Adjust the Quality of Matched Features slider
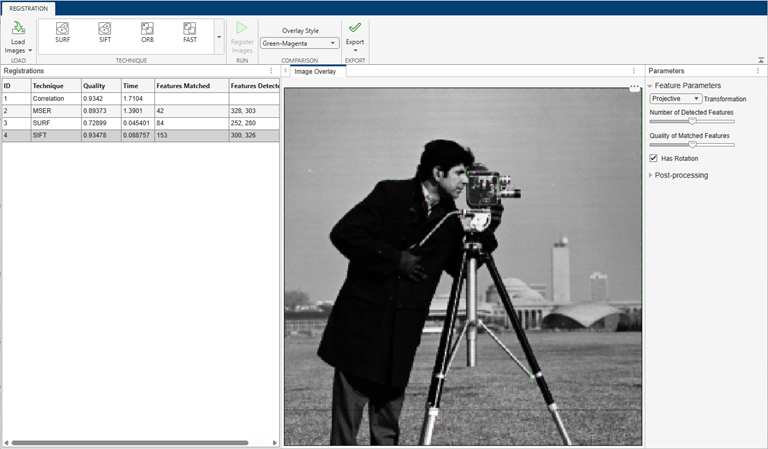The height and width of the screenshot is (449, 768). coord(692,144)
